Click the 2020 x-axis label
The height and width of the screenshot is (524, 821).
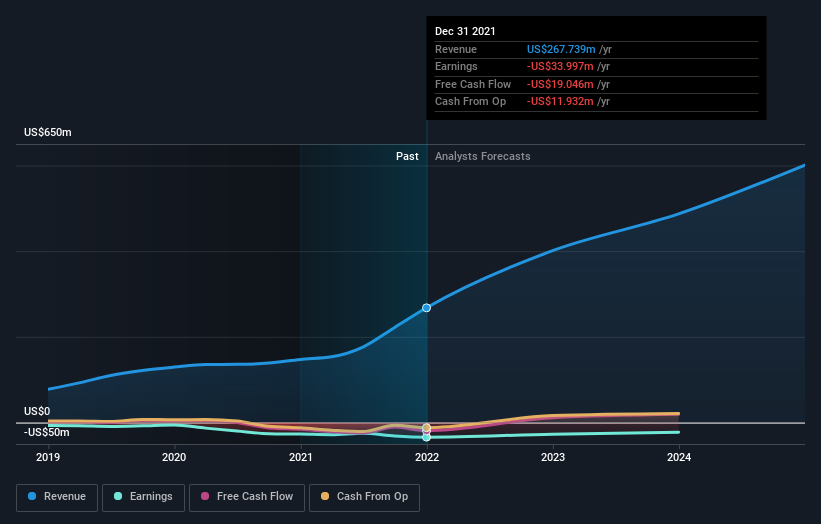[x=174, y=458]
